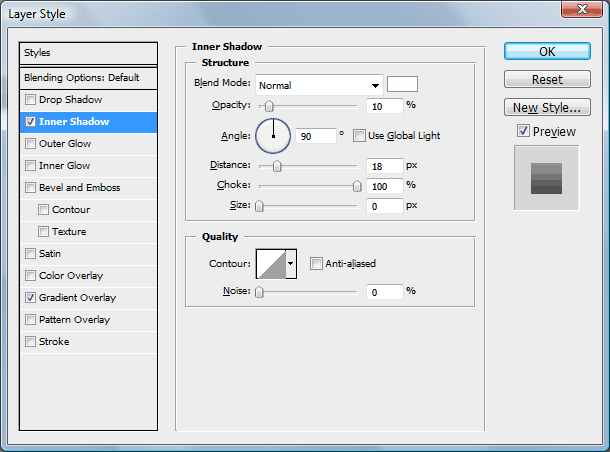This screenshot has height=452, width=610.
Task: Expand the Contour picker arrow
Action: (291, 264)
